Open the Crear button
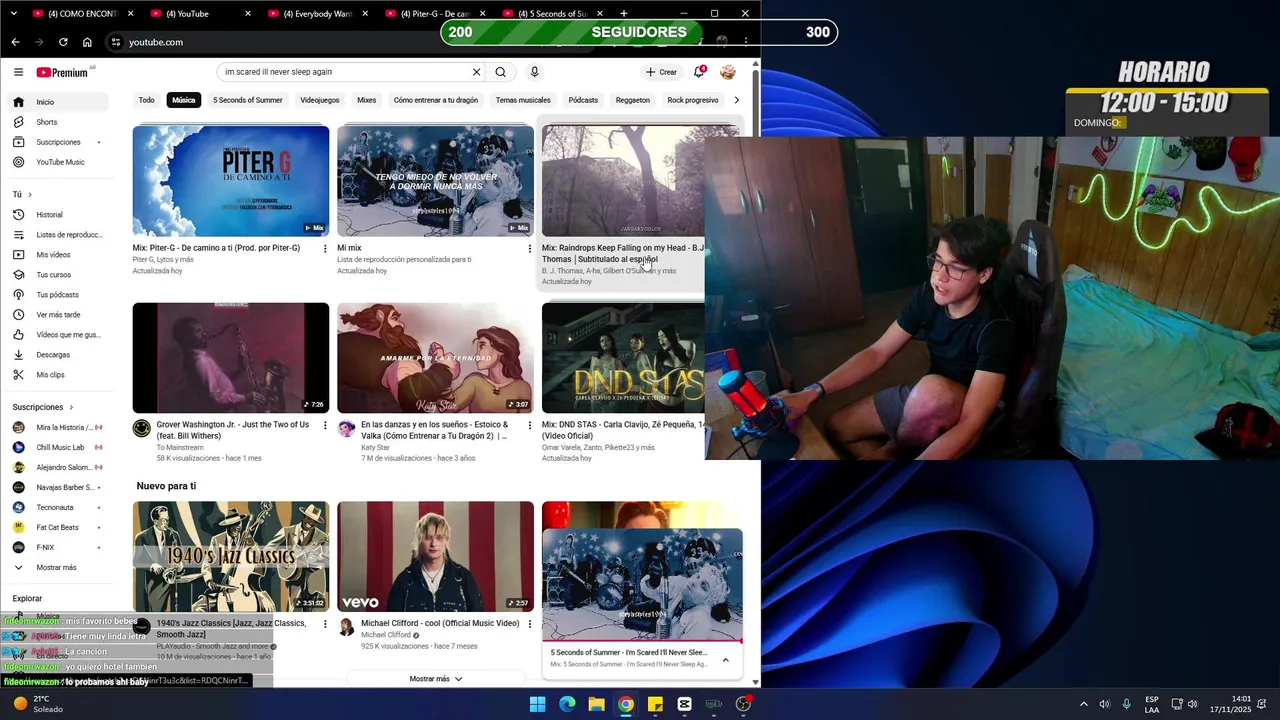Viewport: 1280px width, 720px height. coord(661,72)
